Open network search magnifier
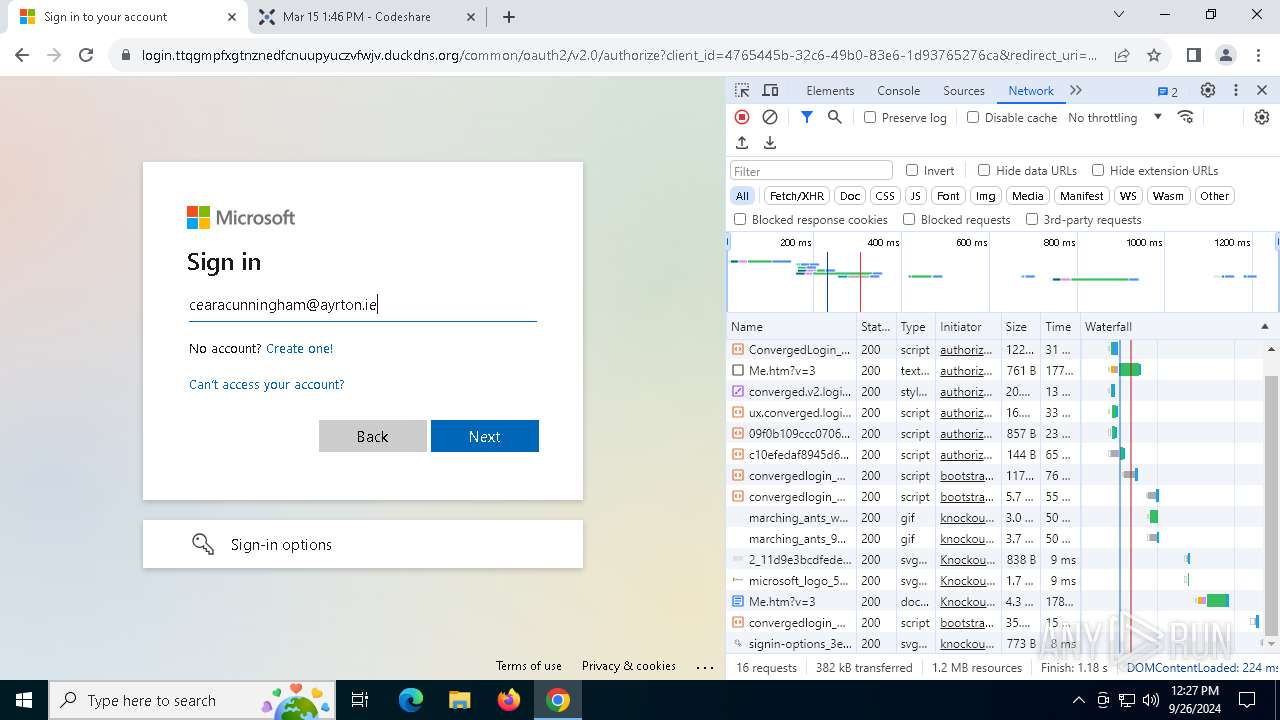This screenshot has width=1280, height=720. pyautogui.click(x=835, y=117)
